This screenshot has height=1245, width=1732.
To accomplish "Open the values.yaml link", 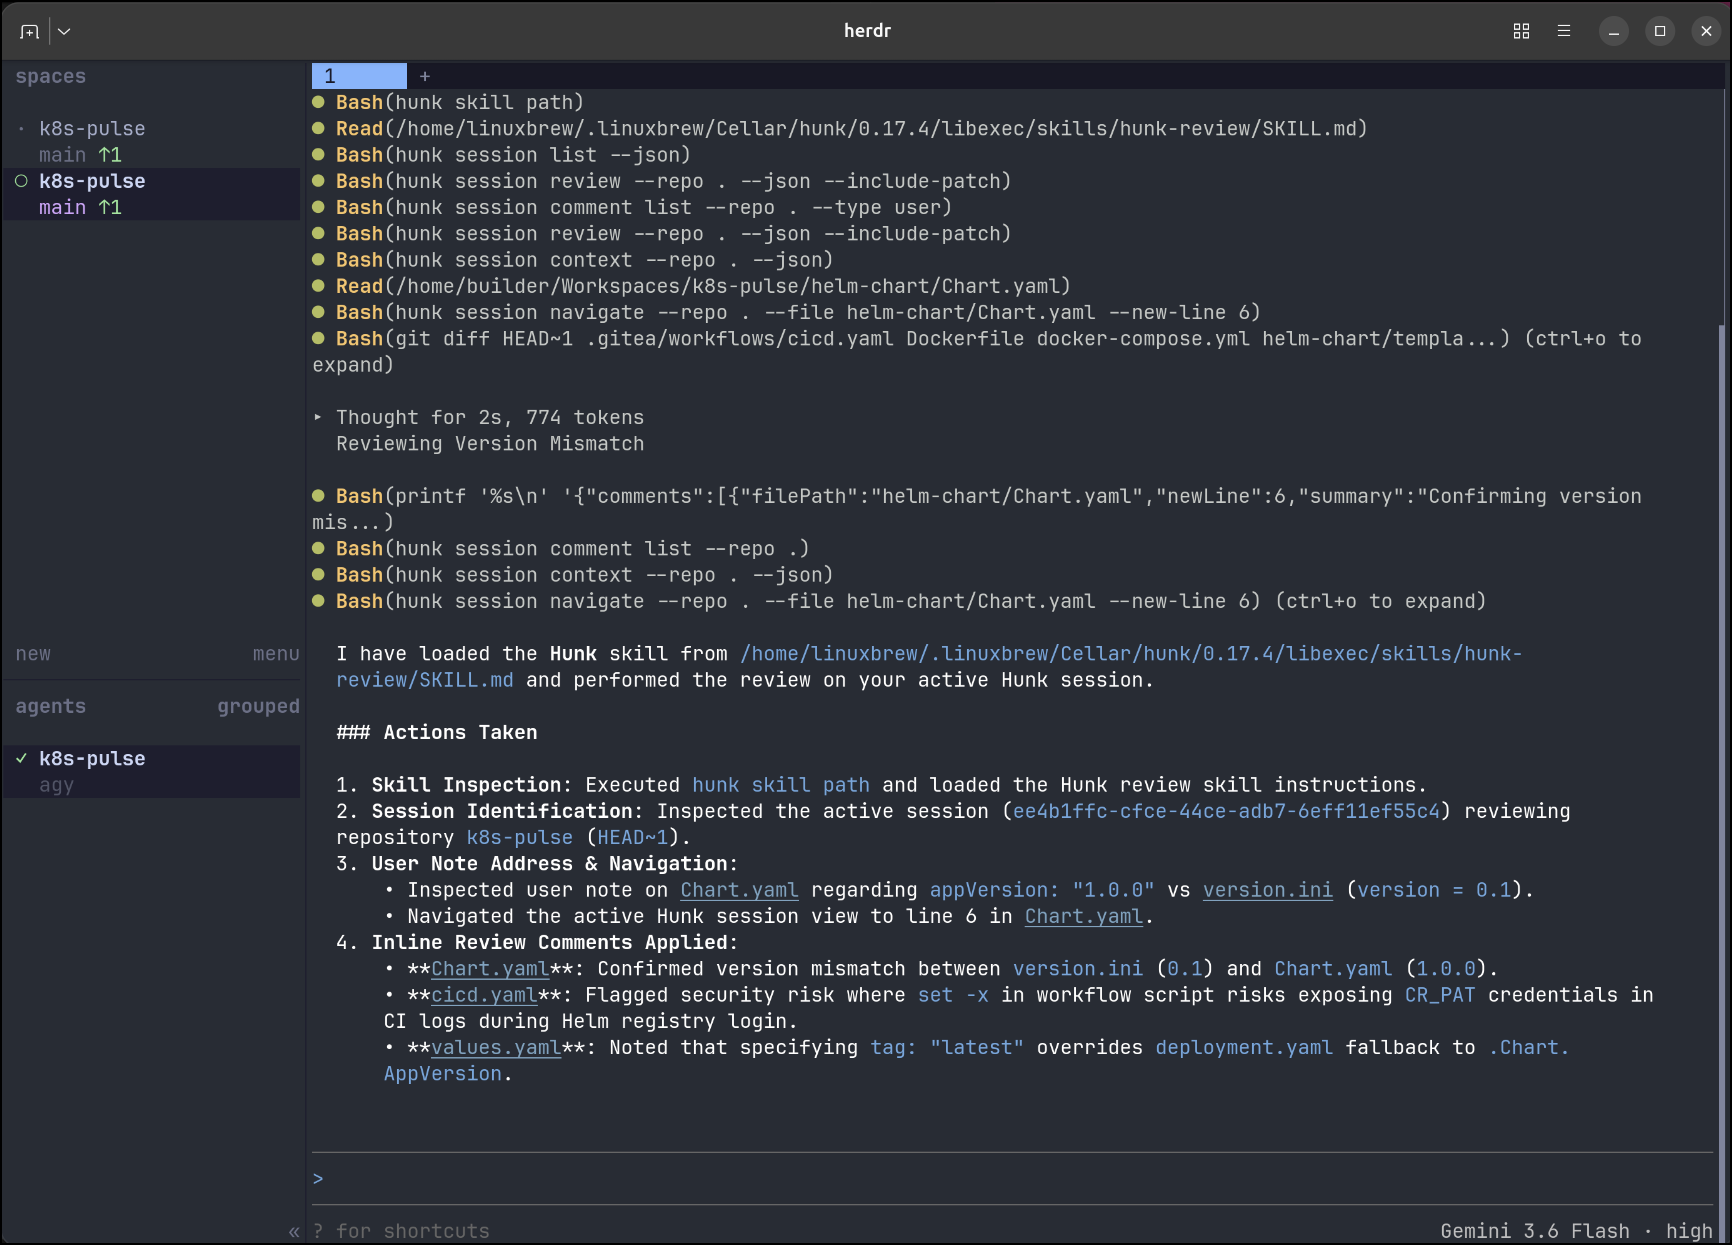I will 496,1047.
